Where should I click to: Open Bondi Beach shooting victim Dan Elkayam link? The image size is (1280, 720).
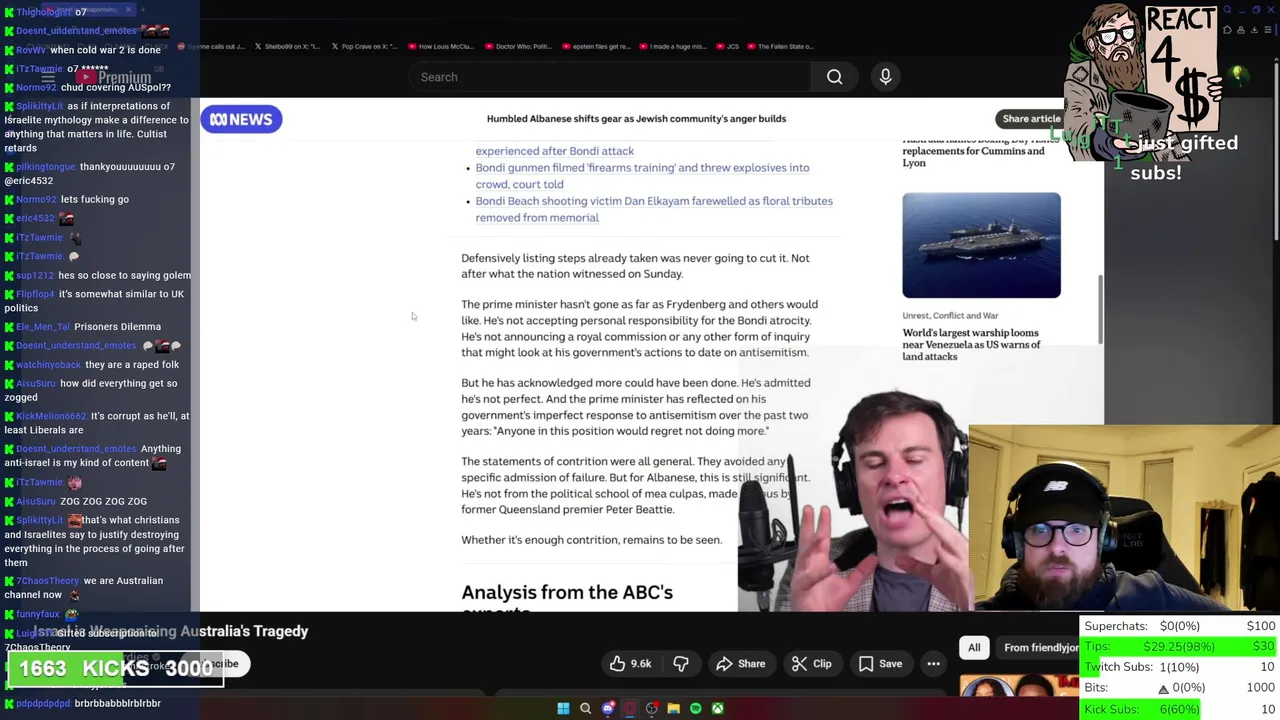click(653, 209)
